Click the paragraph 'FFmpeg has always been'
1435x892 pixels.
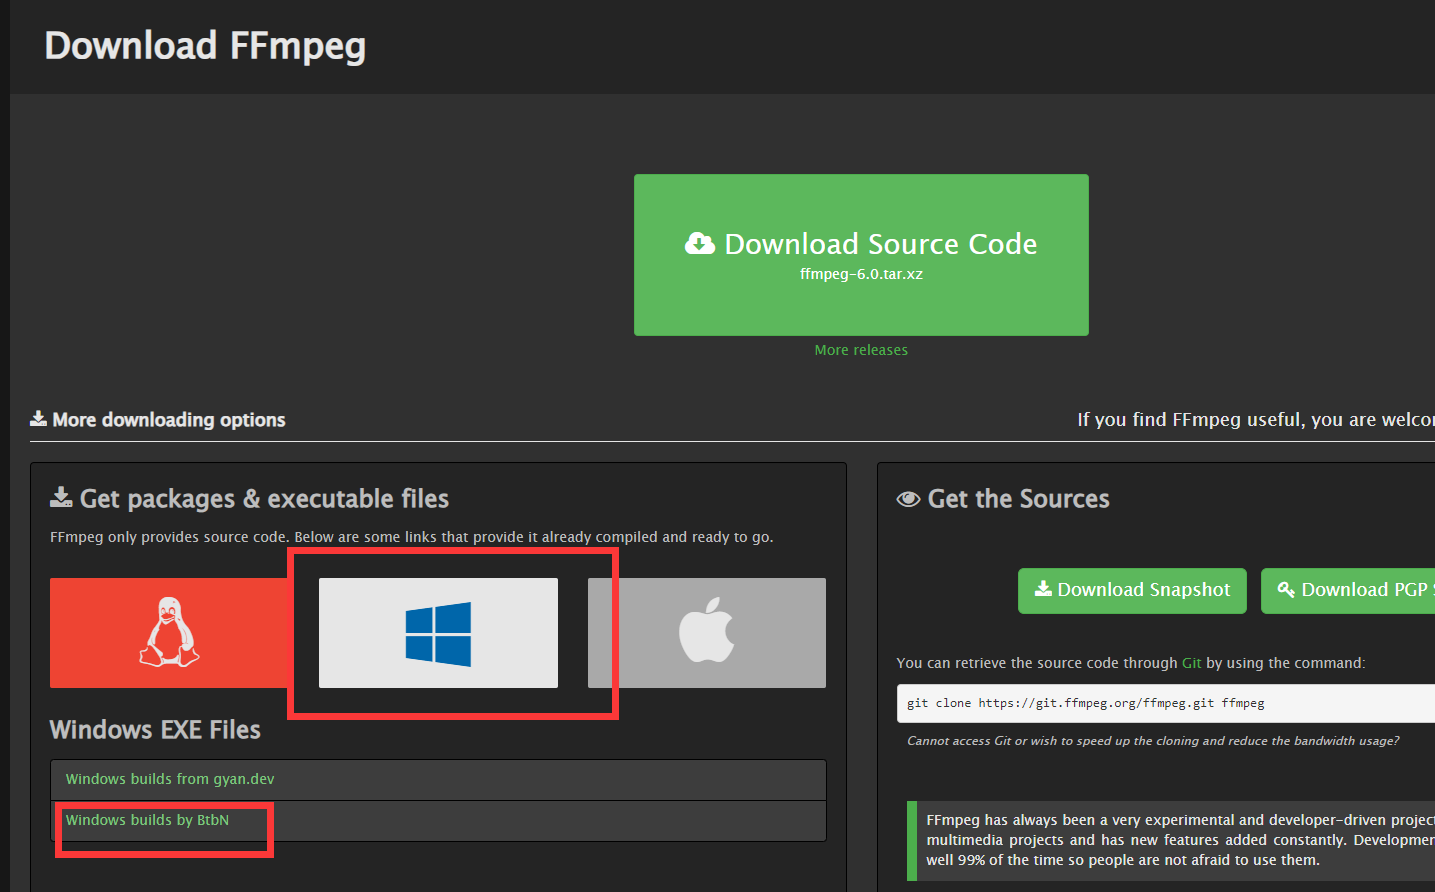pyautogui.click(x=1180, y=840)
